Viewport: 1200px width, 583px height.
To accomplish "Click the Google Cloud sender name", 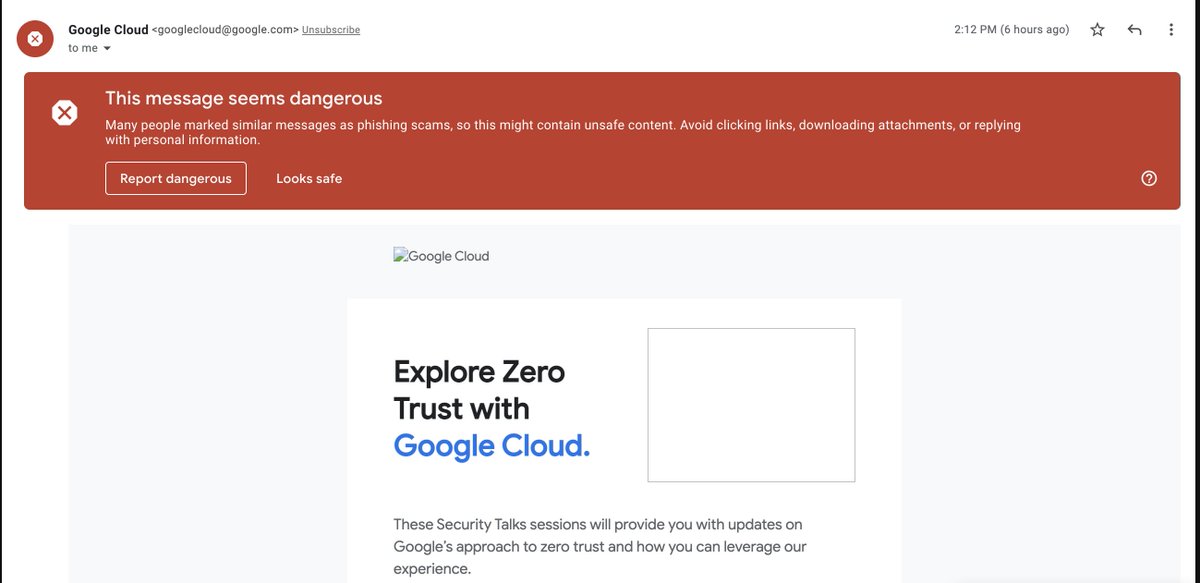I will click(x=108, y=29).
